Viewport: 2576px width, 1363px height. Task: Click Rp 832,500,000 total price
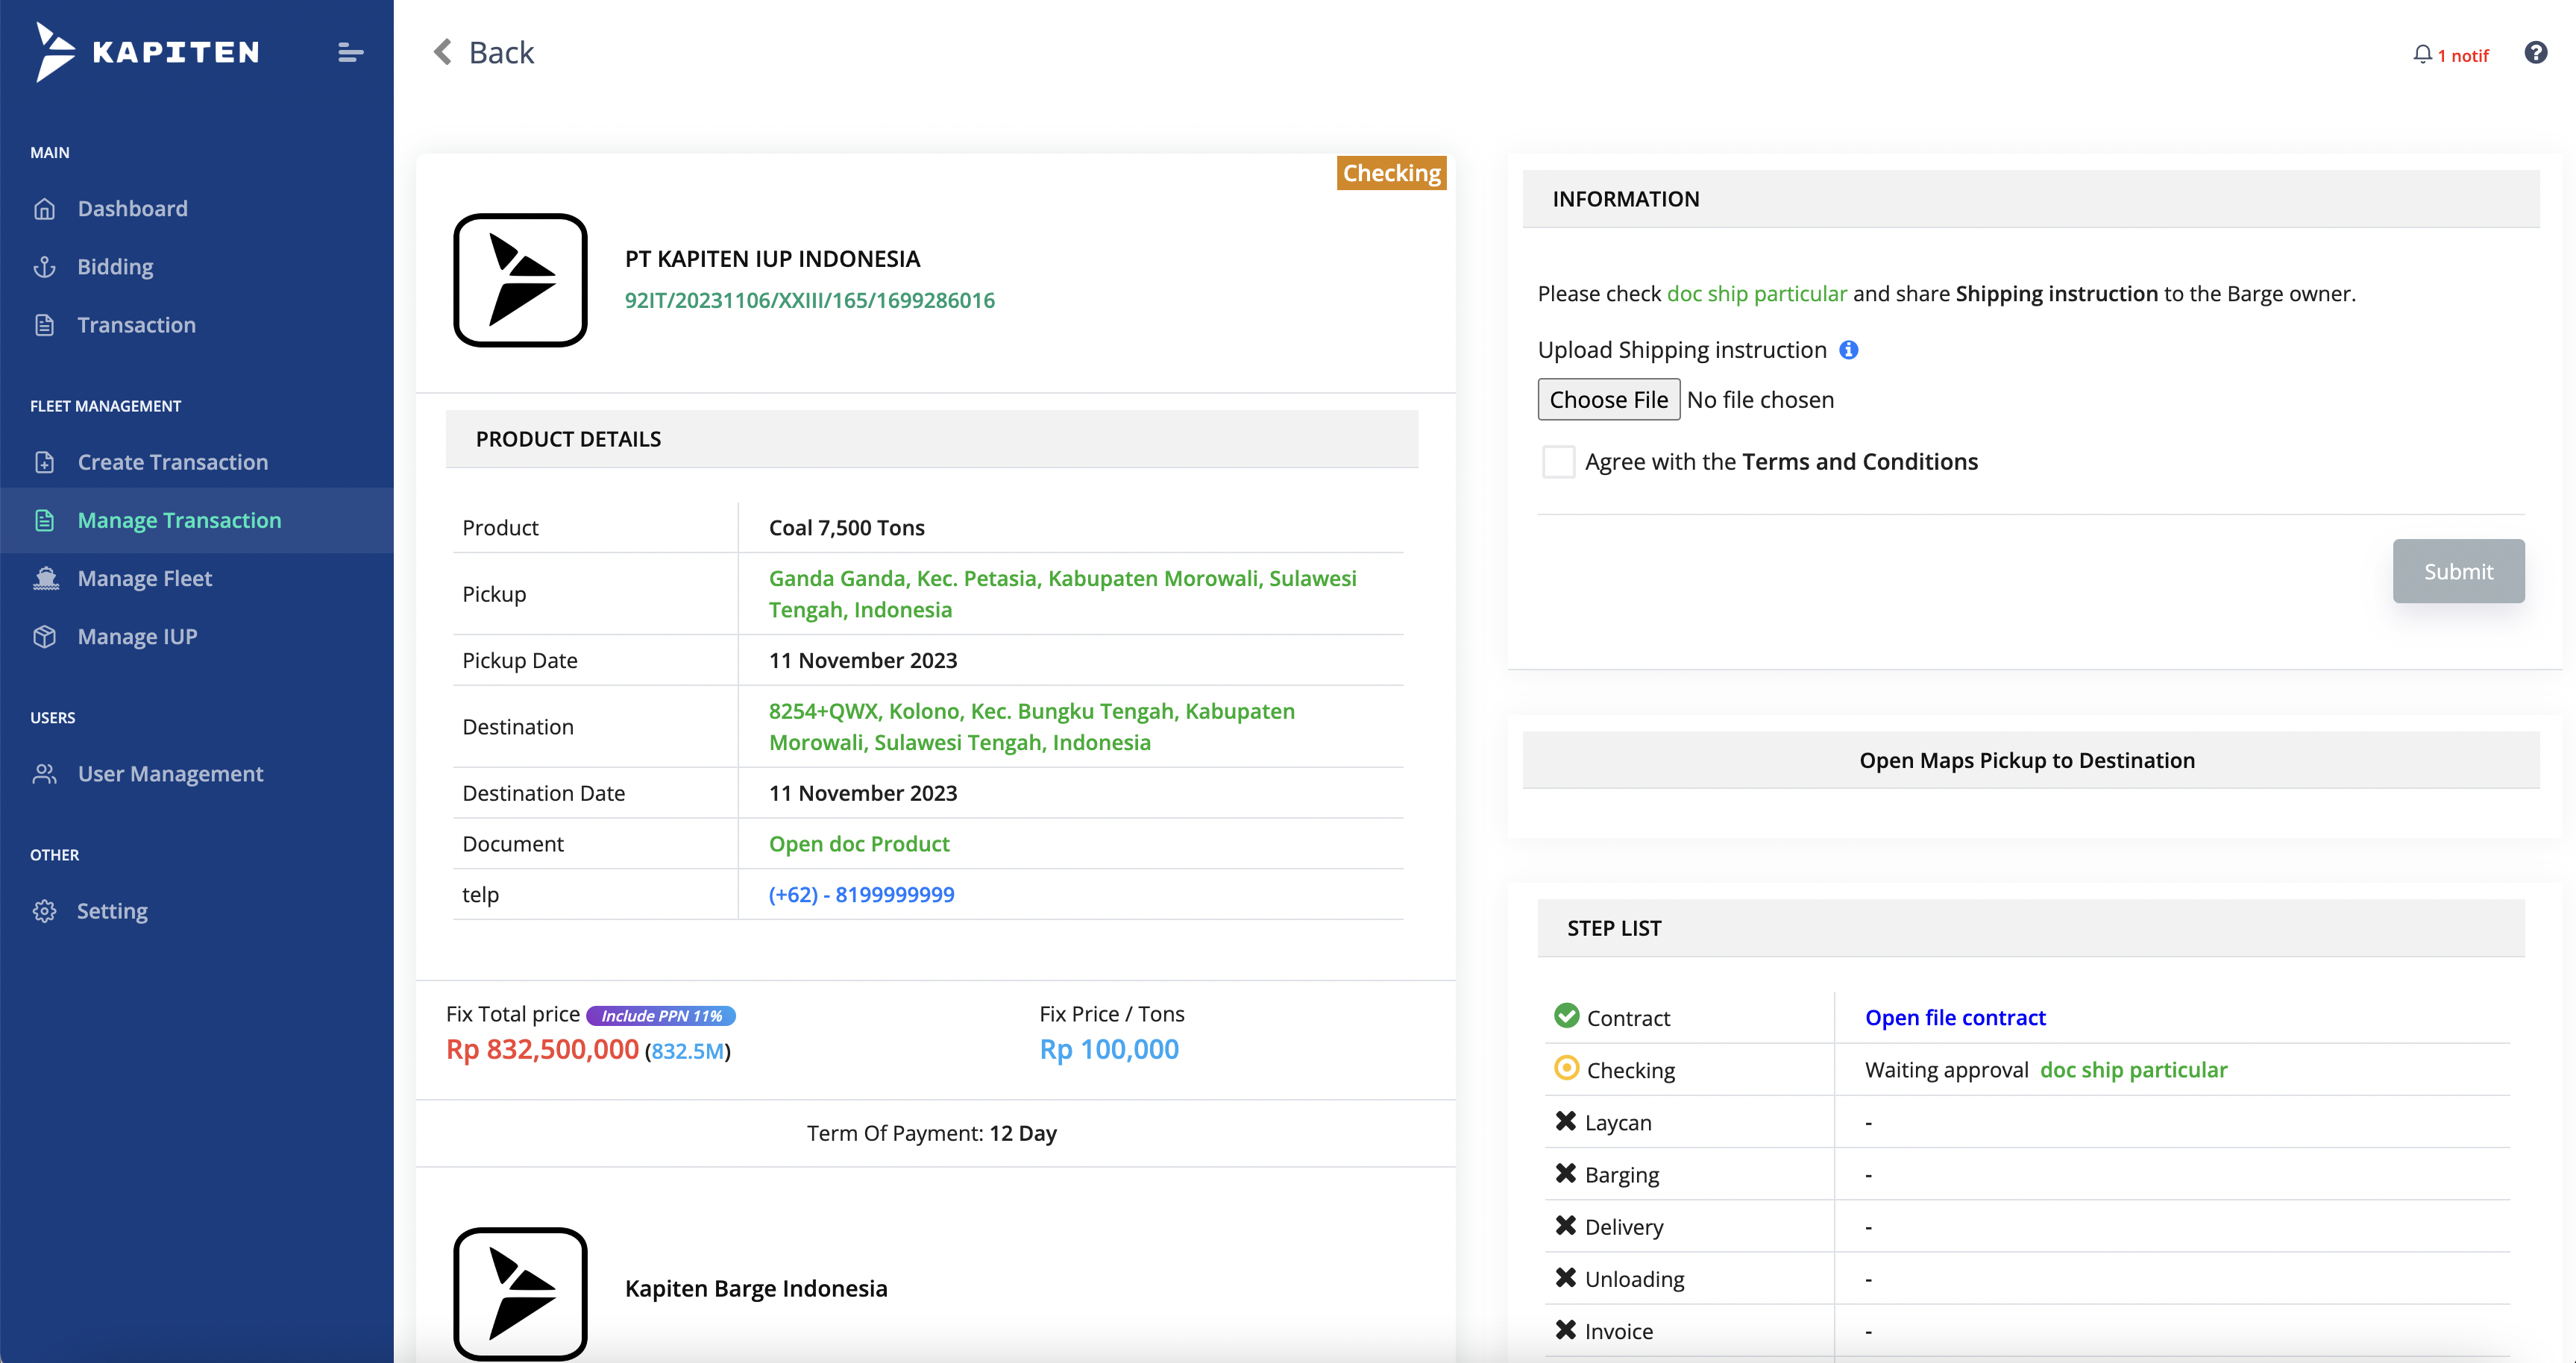542,1050
